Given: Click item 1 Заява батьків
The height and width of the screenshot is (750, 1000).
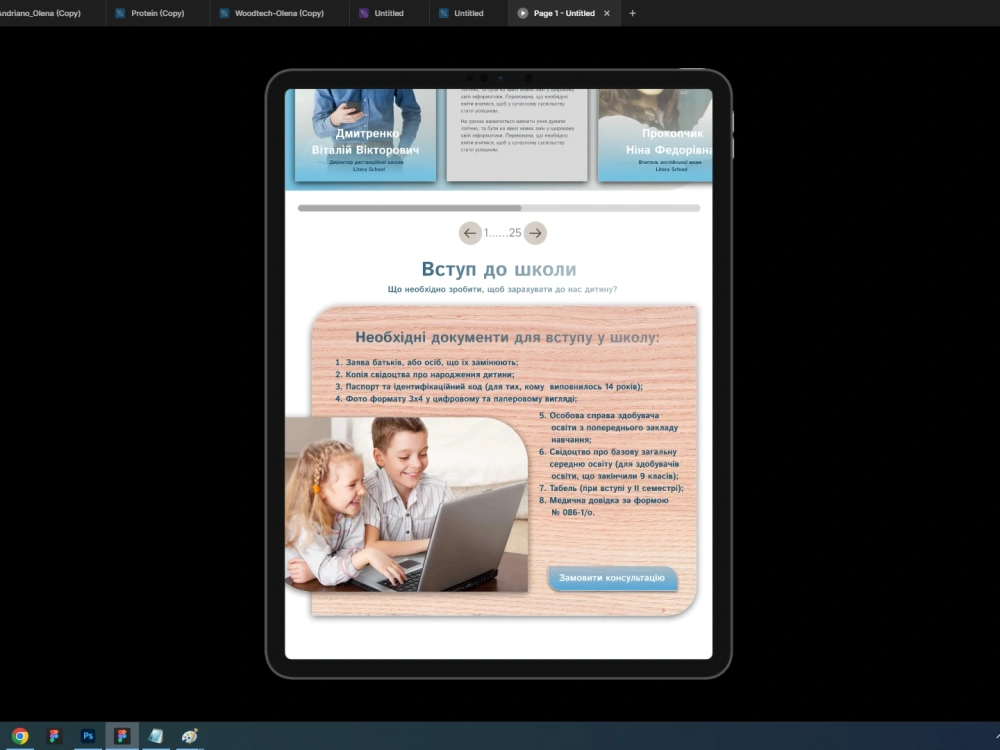Looking at the screenshot, I should tap(427, 362).
